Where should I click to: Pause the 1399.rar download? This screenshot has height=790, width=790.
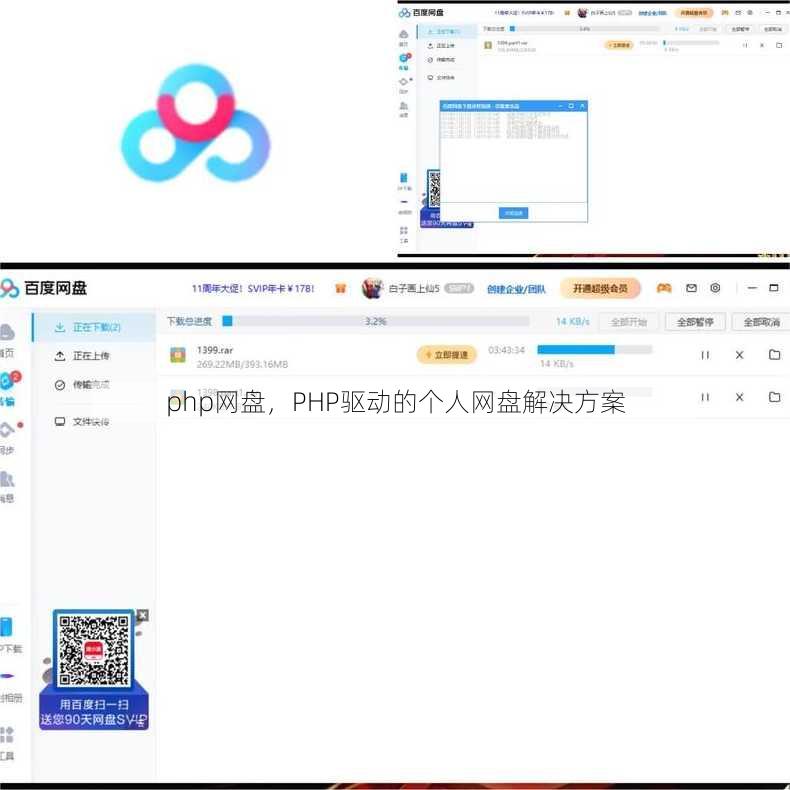click(x=705, y=355)
